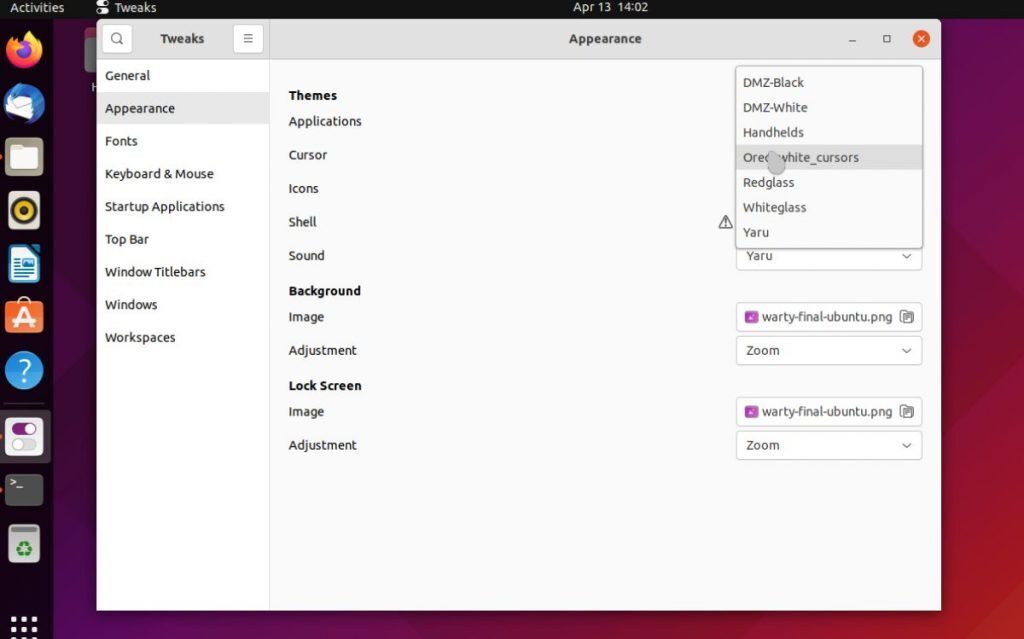Choose DMZ-Black from the cursor list

coord(773,82)
